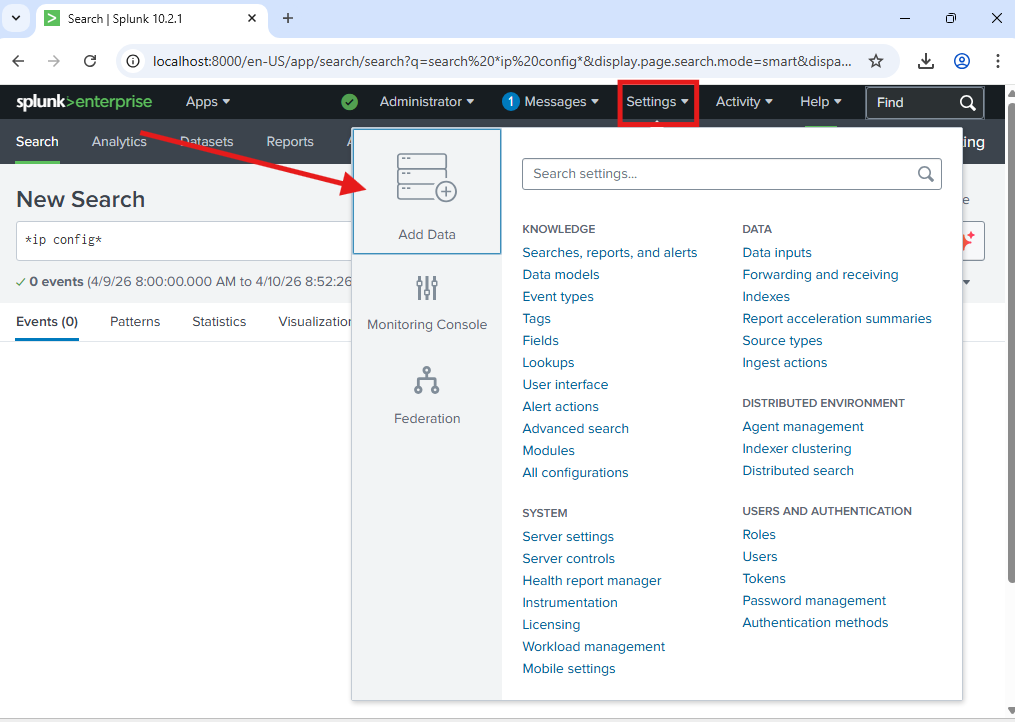
Task: Open the Licensing link
Action: (x=551, y=625)
